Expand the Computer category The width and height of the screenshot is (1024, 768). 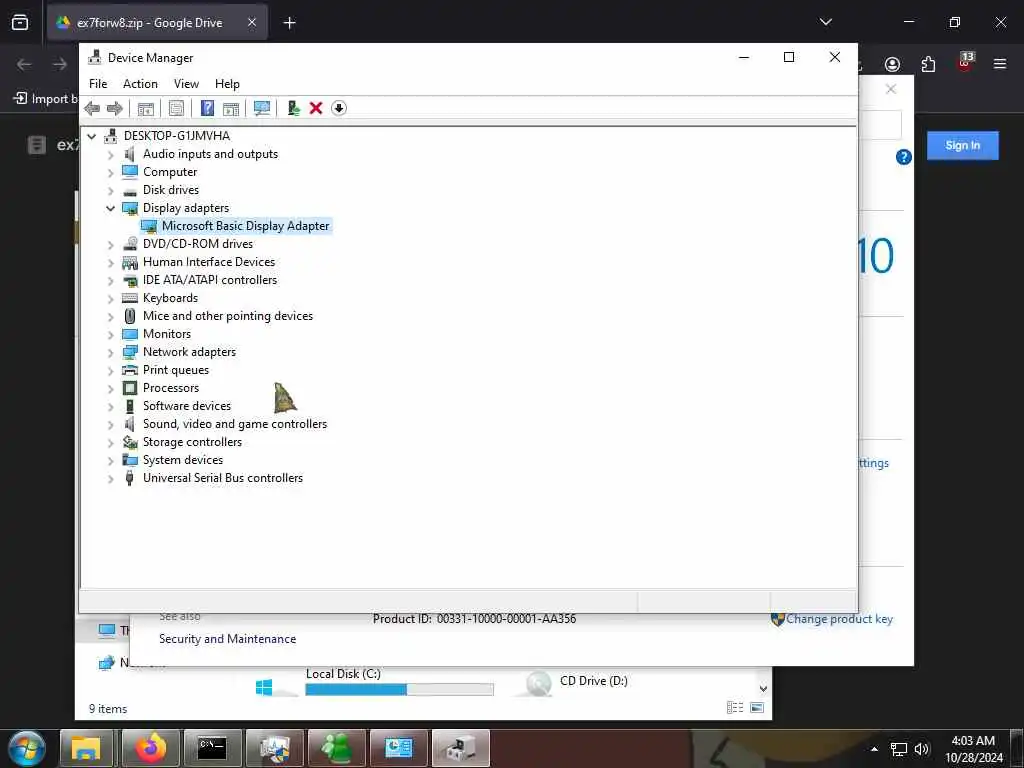[110, 173]
